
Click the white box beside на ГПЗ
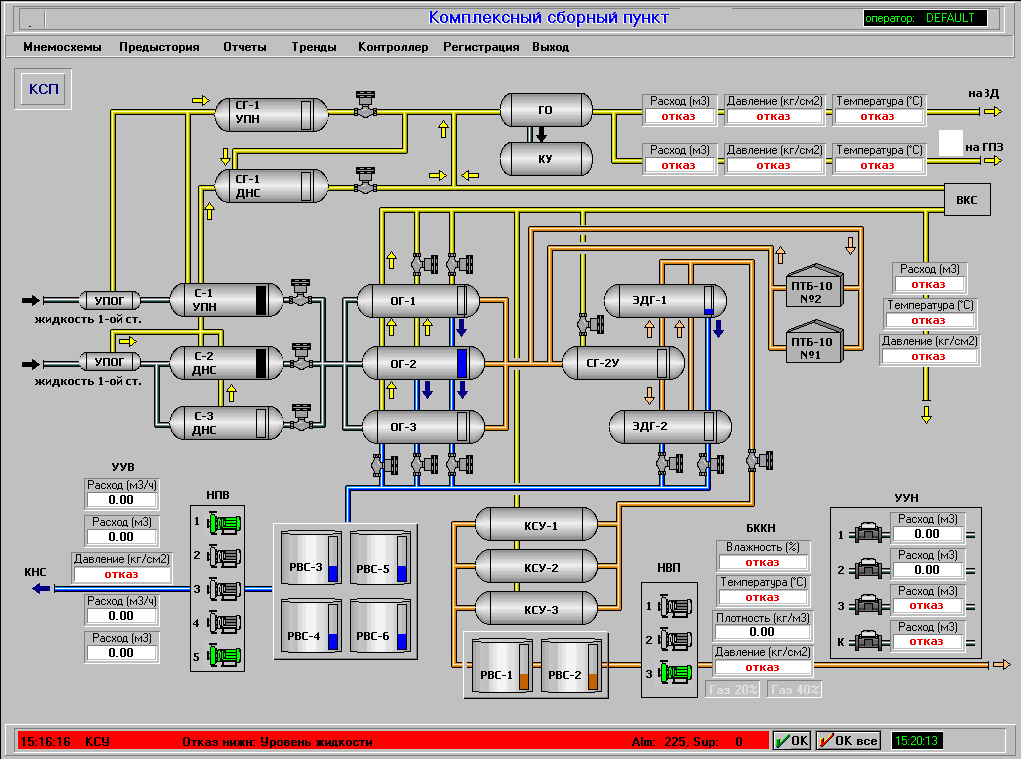pos(950,142)
